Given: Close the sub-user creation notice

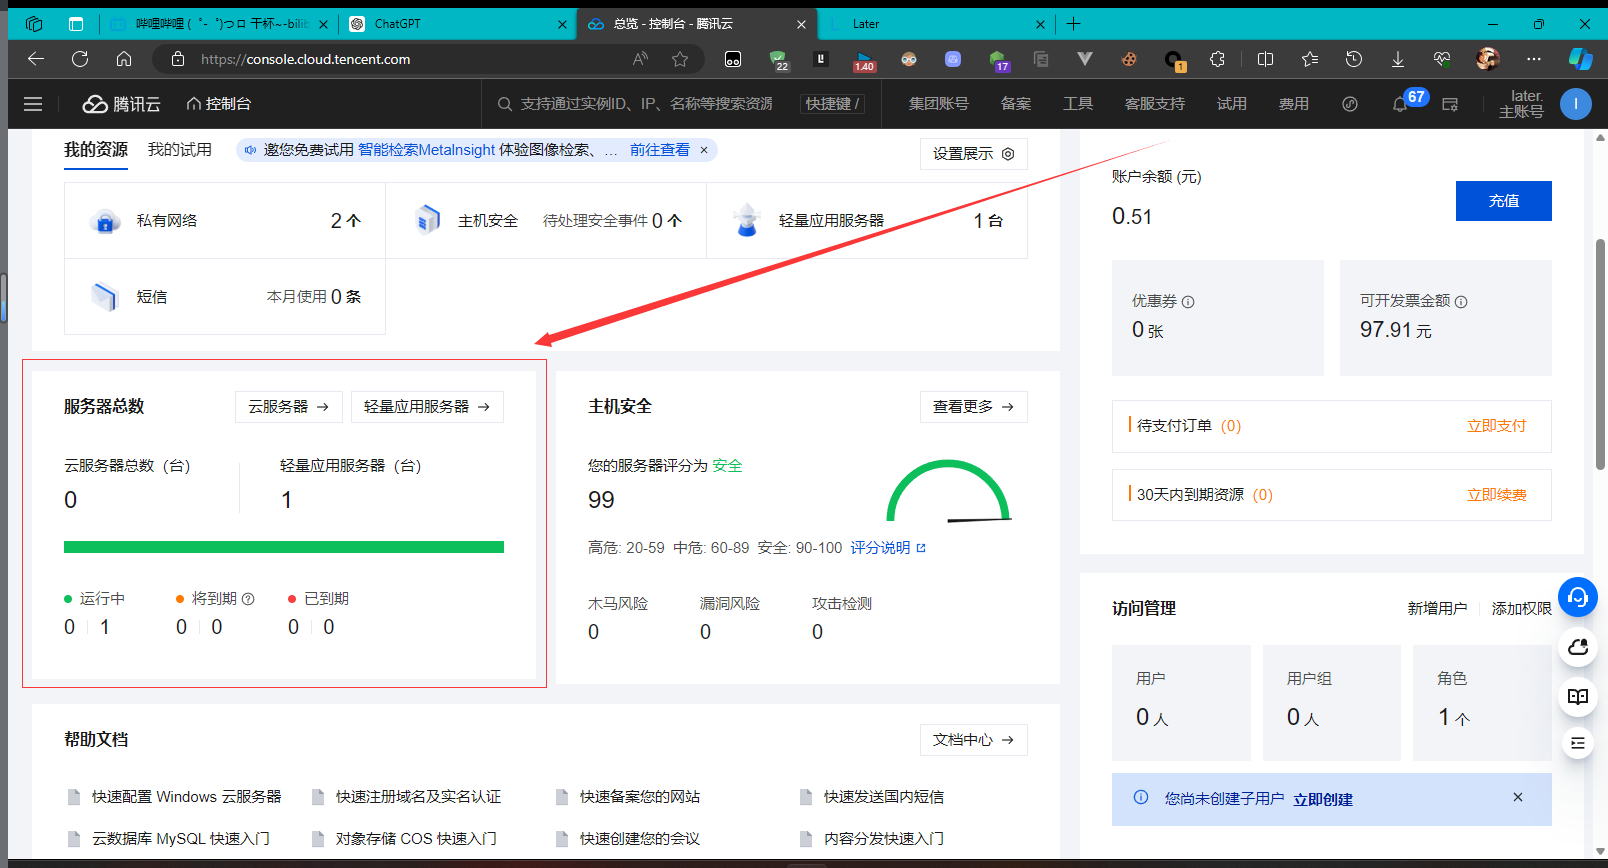Looking at the screenshot, I should [1518, 797].
